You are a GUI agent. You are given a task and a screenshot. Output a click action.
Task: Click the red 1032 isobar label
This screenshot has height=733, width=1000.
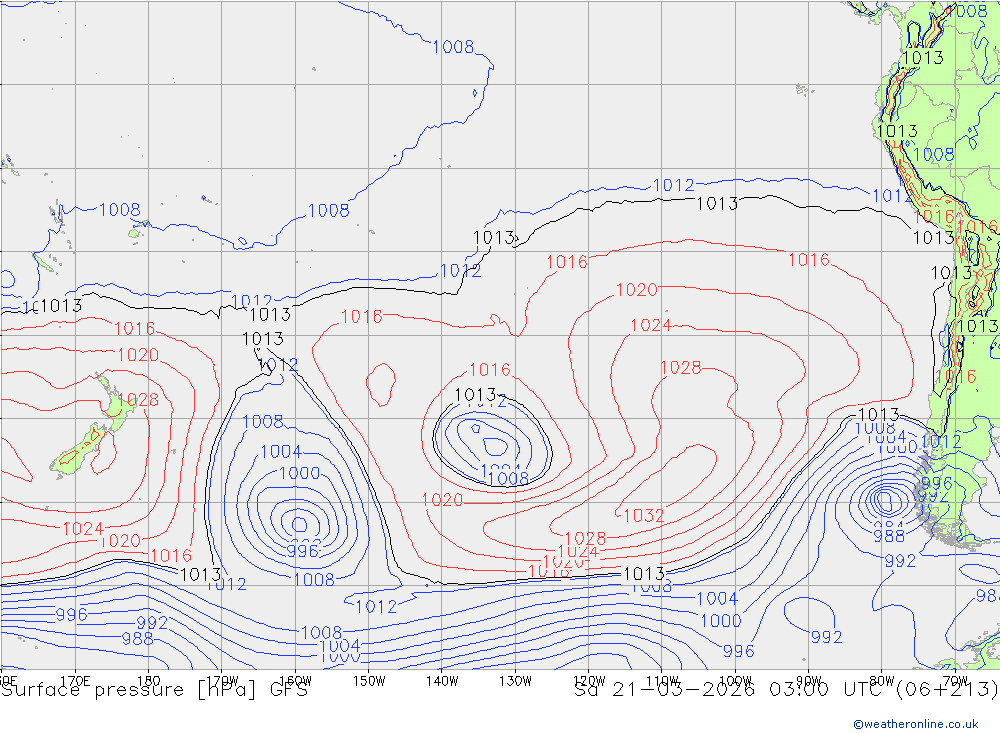tap(643, 515)
